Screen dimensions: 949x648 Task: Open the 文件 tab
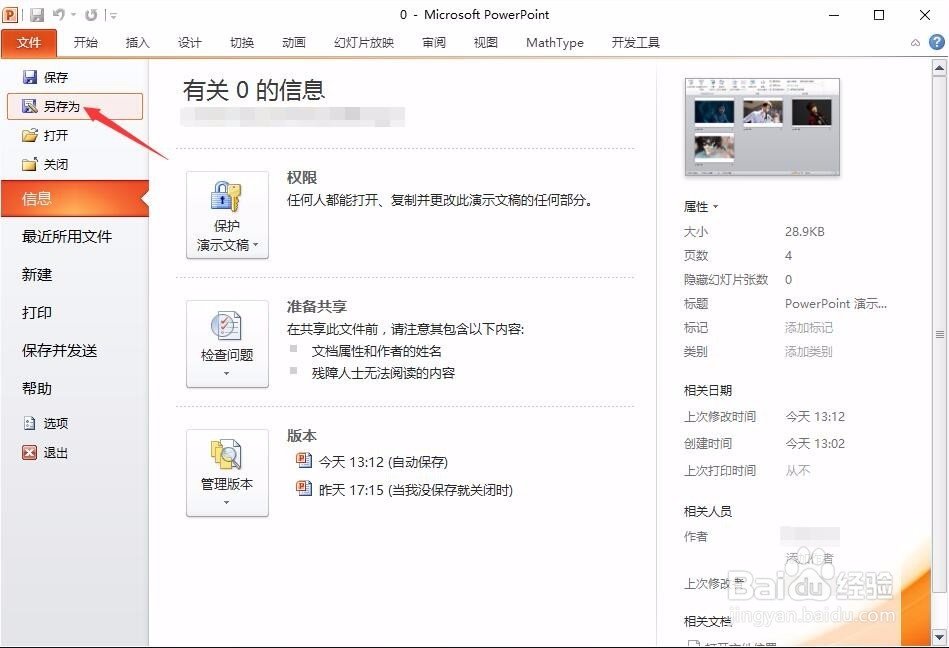[28, 42]
